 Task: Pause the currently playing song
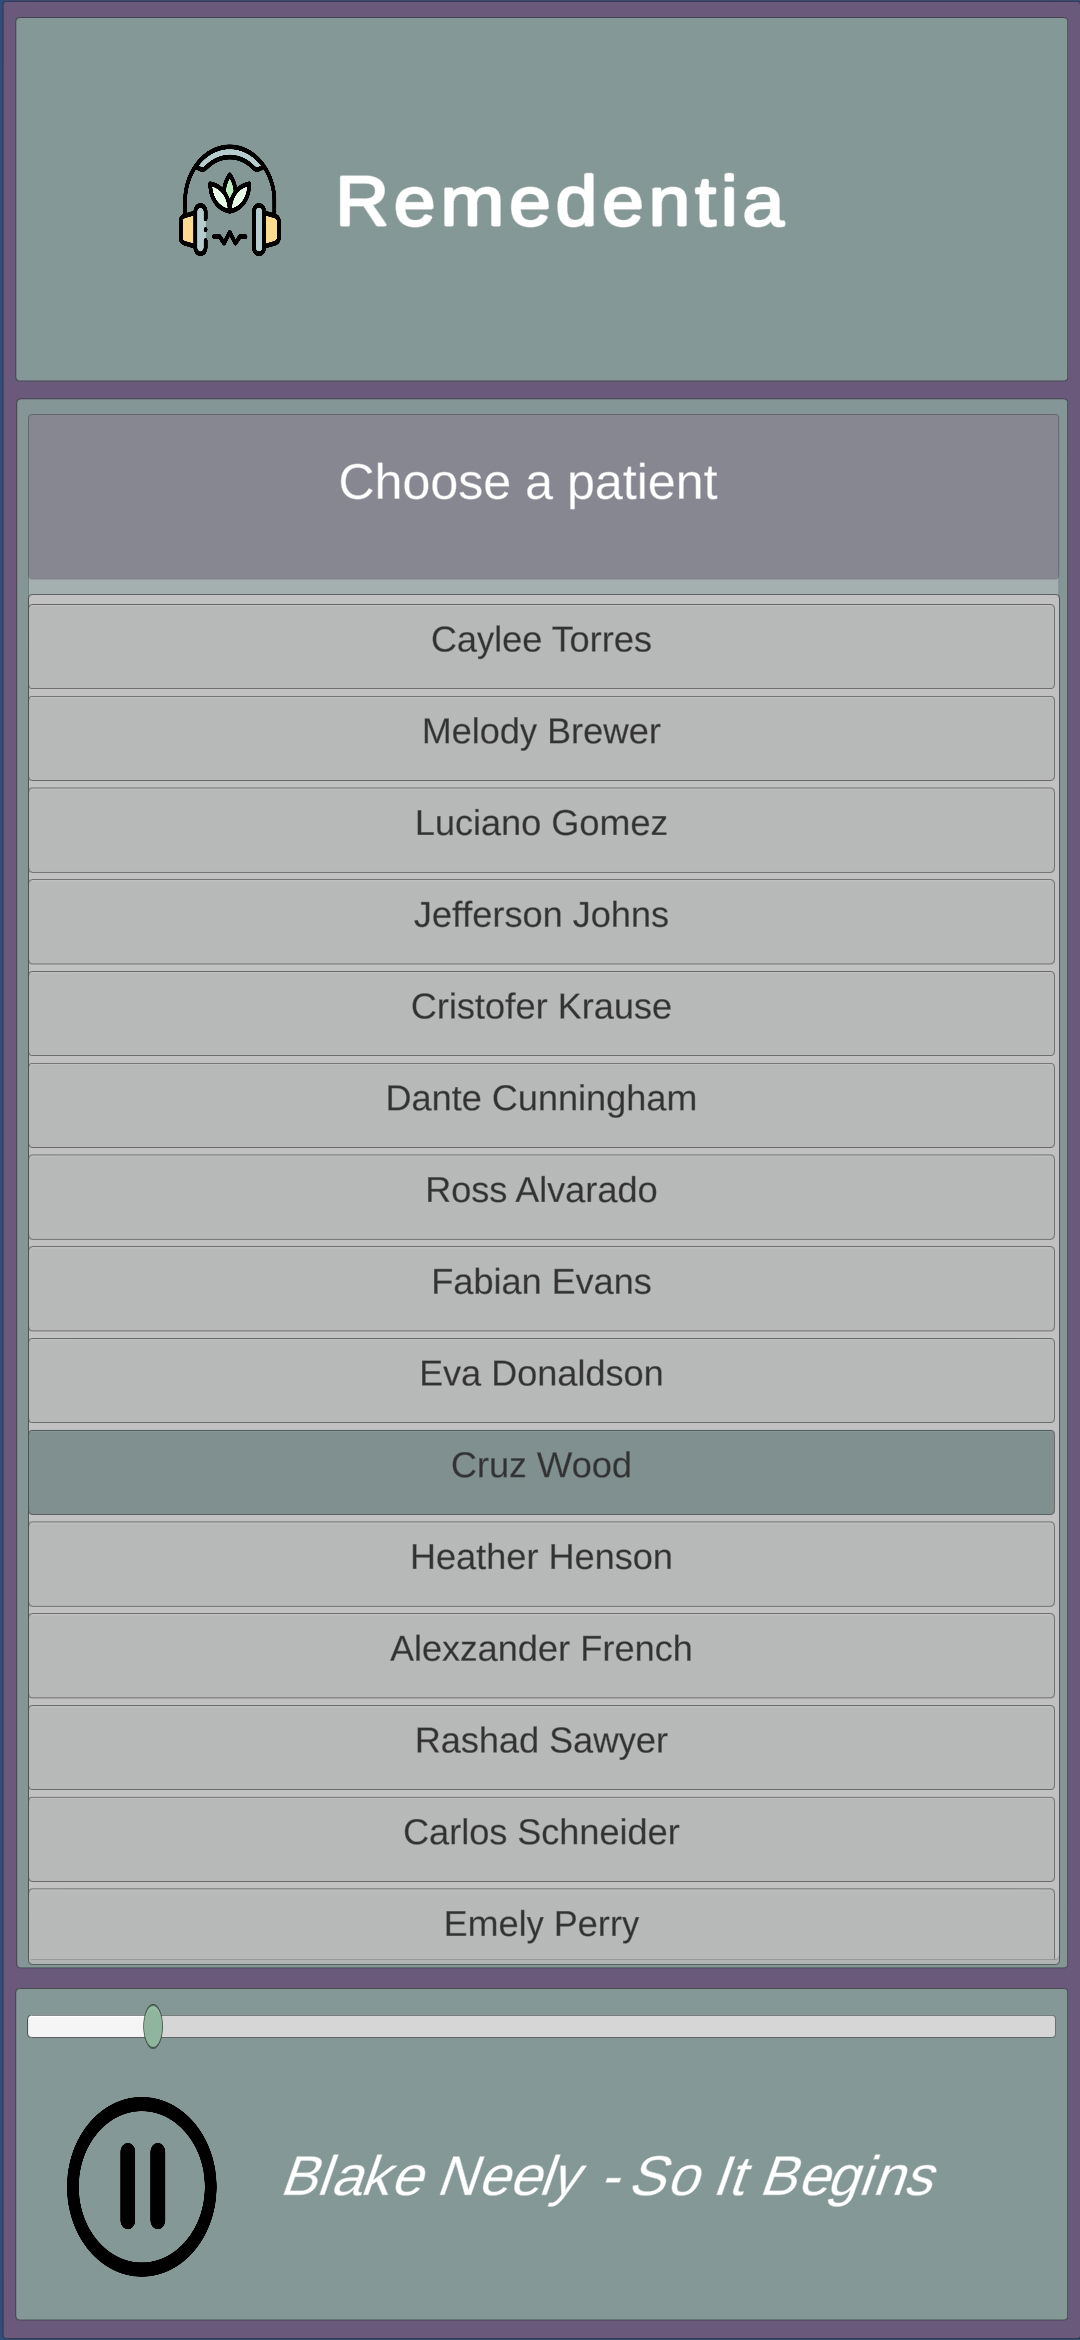[142, 2187]
